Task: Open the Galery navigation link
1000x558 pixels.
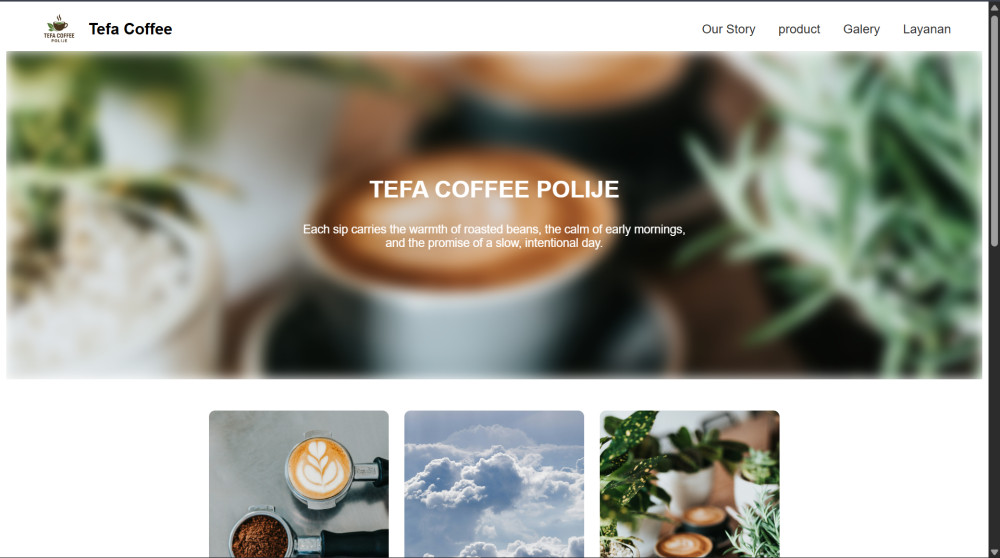Action: point(861,29)
